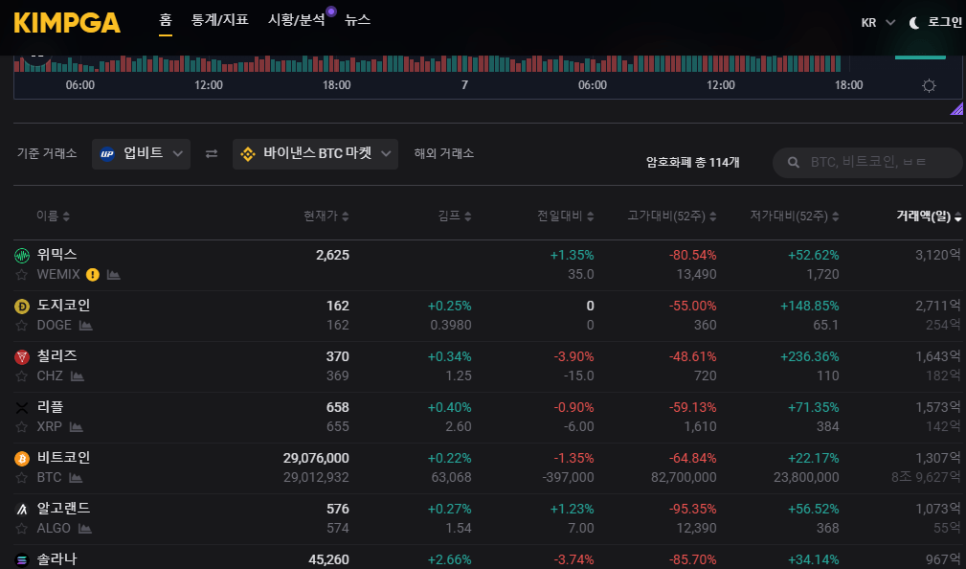Sort by 현재가 column
Viewport: 966px width, 569px height.
click(326, 216)
